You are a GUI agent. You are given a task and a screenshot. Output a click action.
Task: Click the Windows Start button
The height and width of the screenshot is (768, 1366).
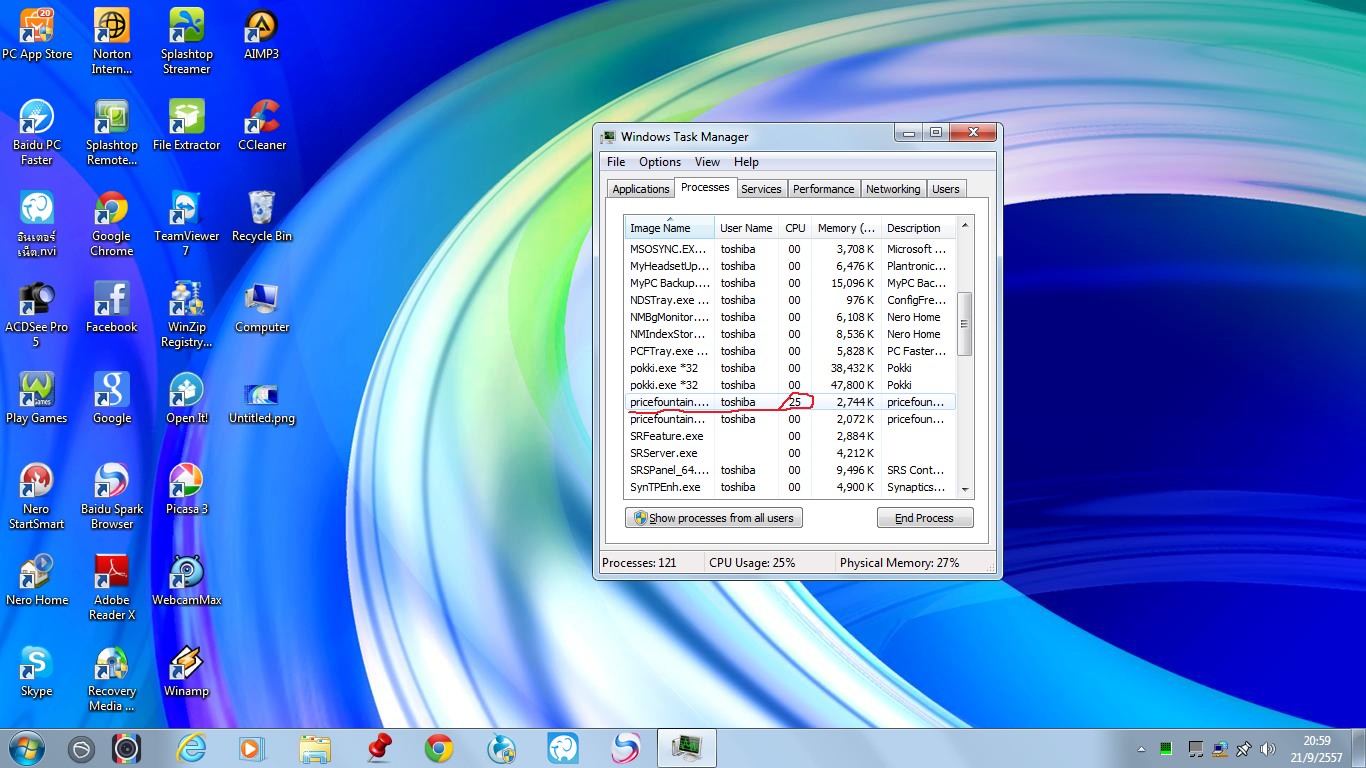26,748
